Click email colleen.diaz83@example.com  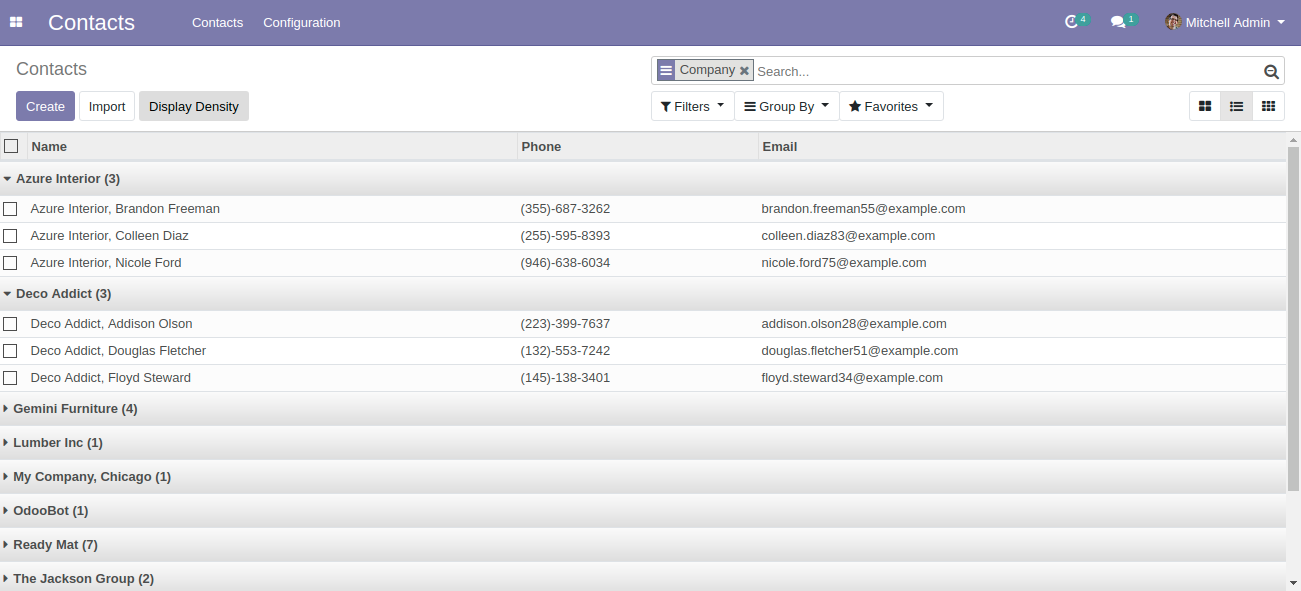coord(848,236)
